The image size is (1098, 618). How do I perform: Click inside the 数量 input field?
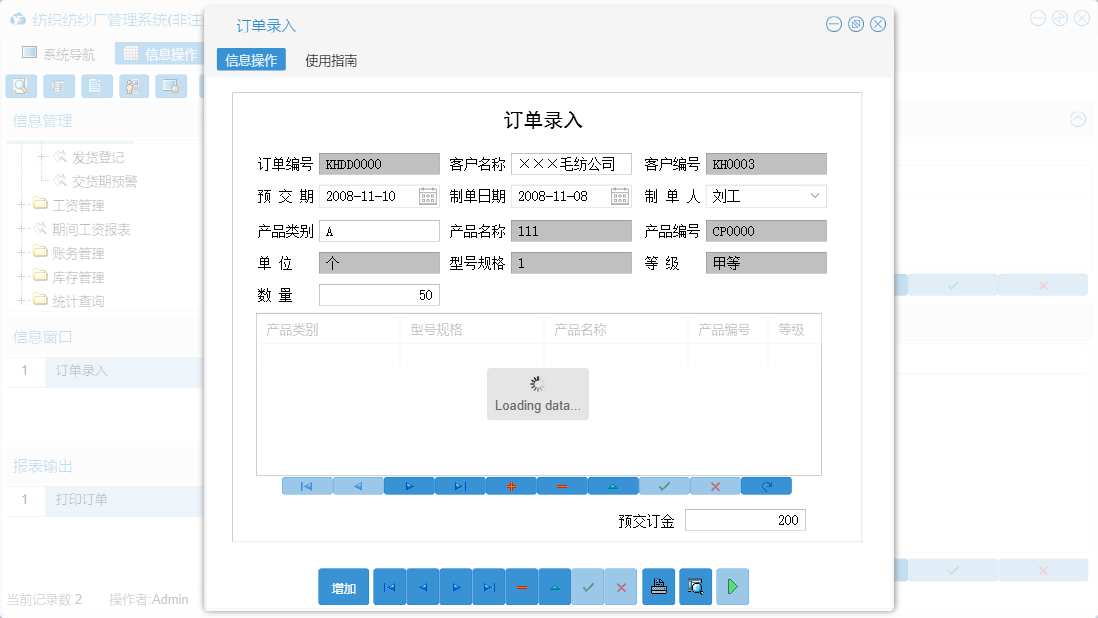[378, 294]
